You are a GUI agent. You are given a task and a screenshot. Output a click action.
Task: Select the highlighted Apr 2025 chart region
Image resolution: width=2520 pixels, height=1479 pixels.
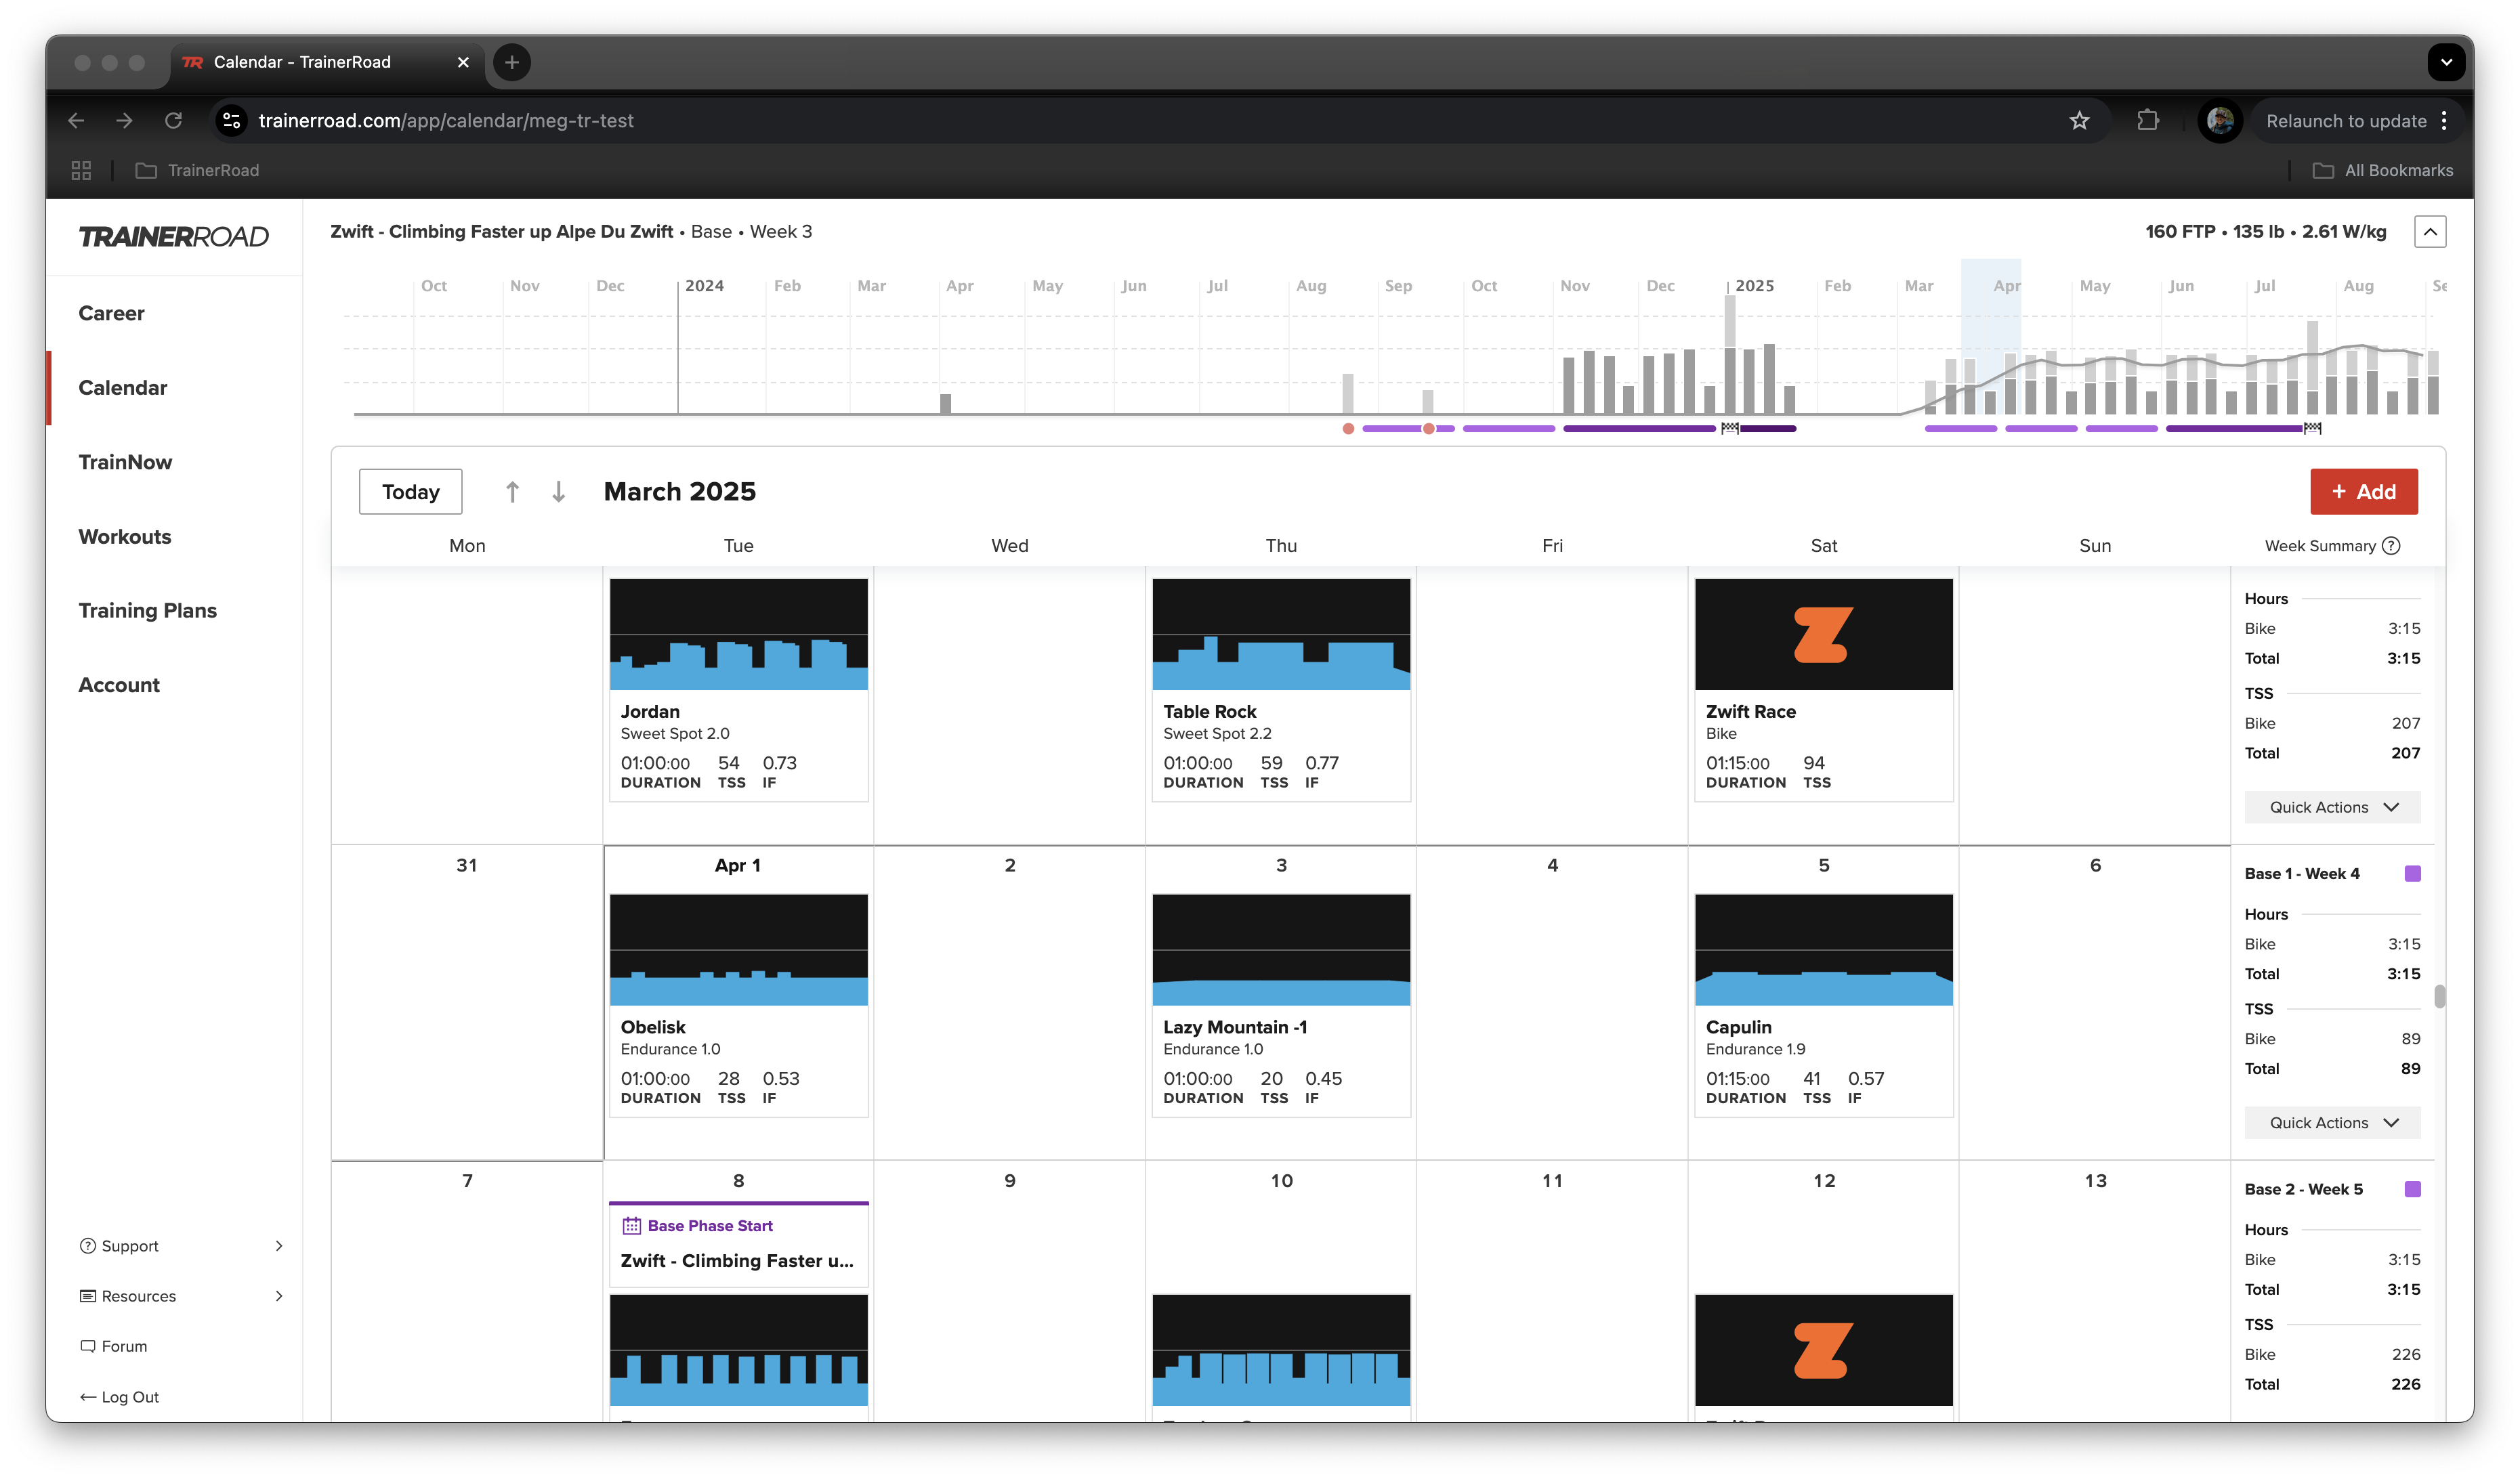(1990, 337)
